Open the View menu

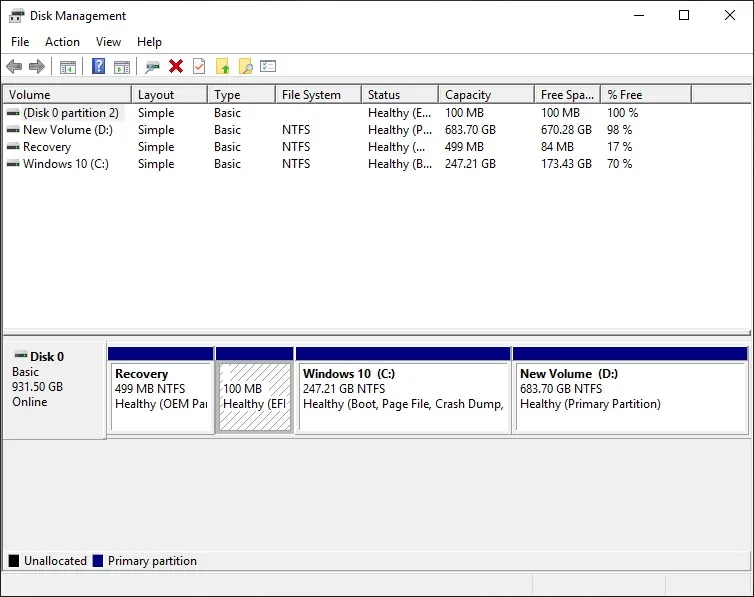coord(108,42)
